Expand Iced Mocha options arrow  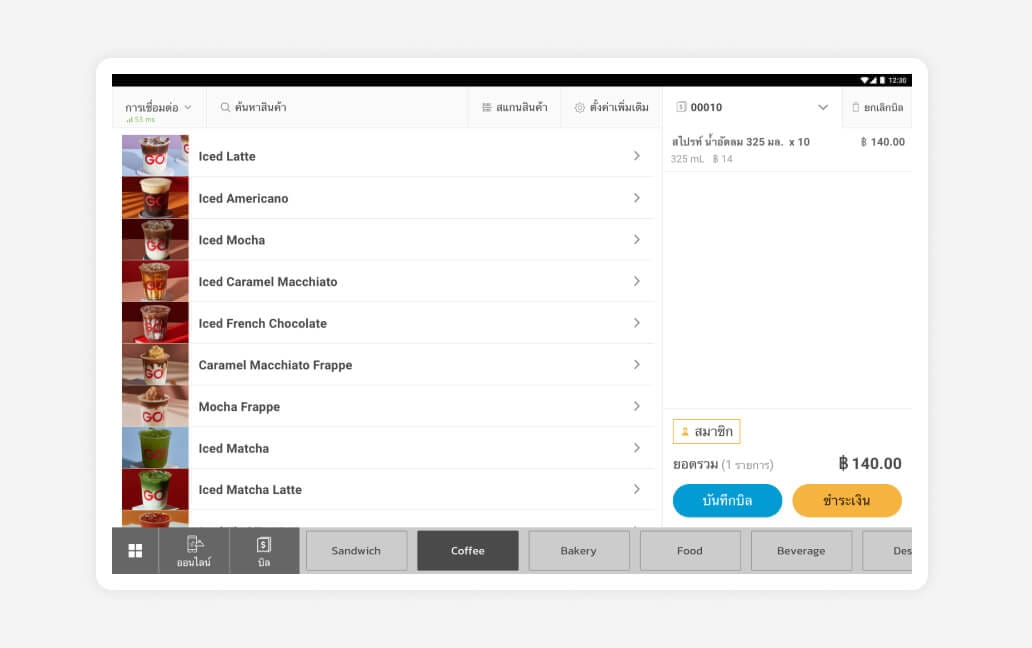point(636,240)
